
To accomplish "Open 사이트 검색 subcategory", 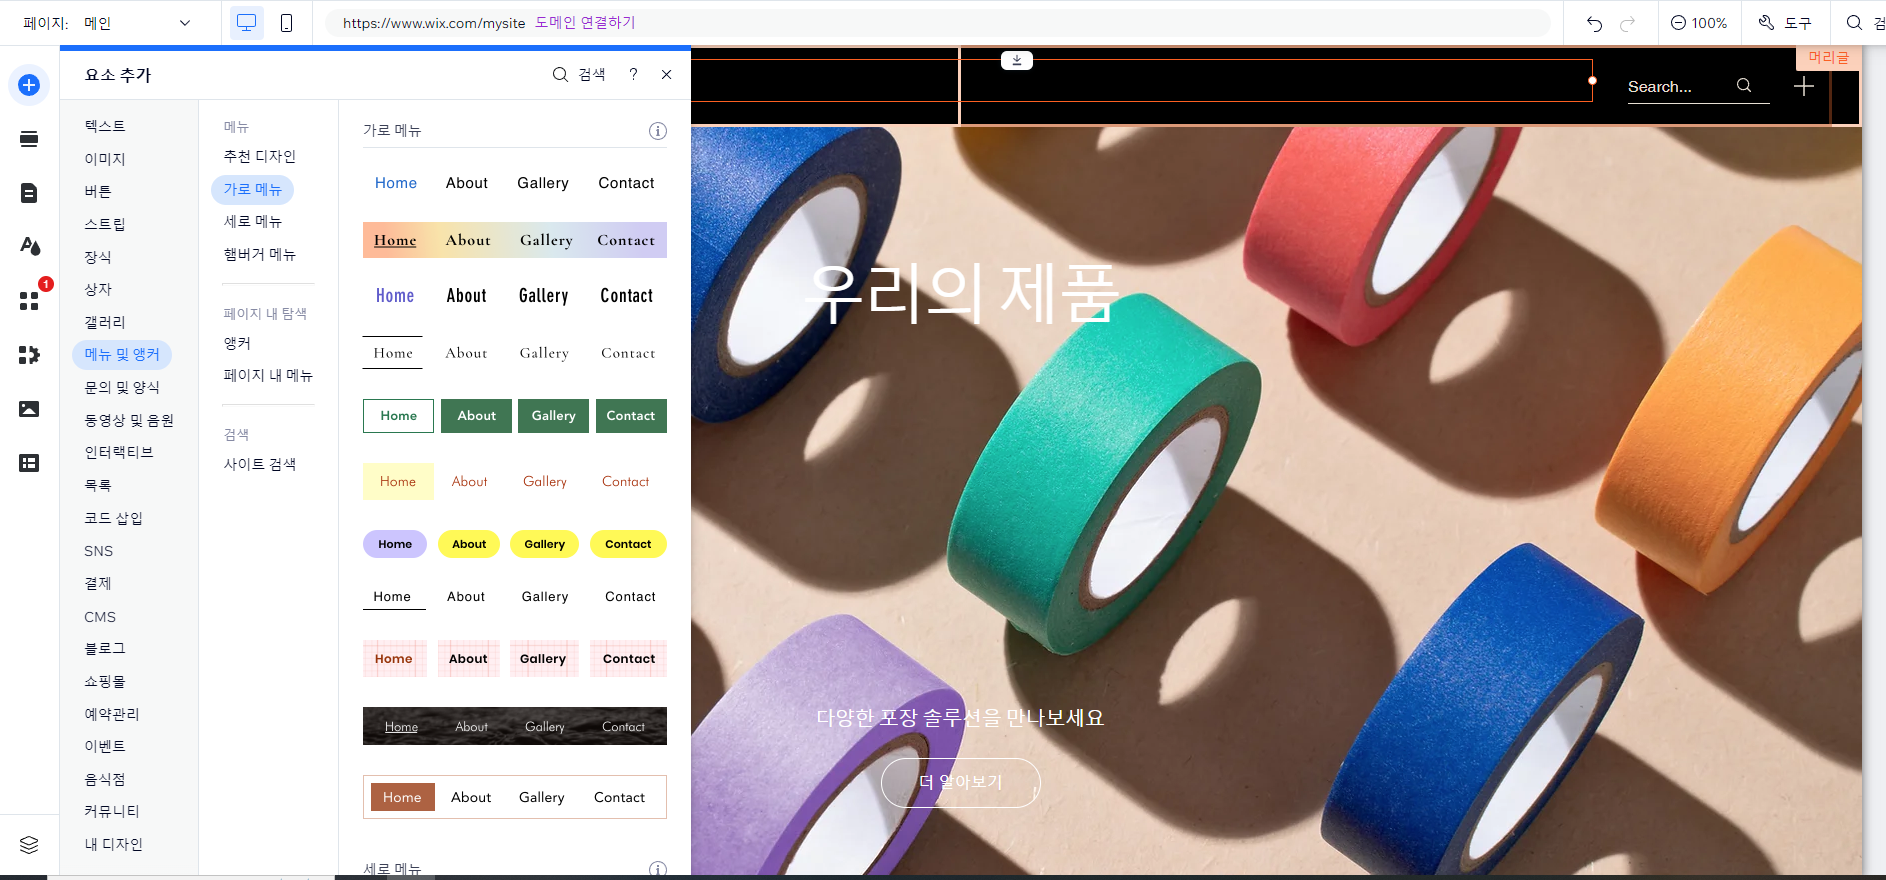I will click(x=260, y=464).
